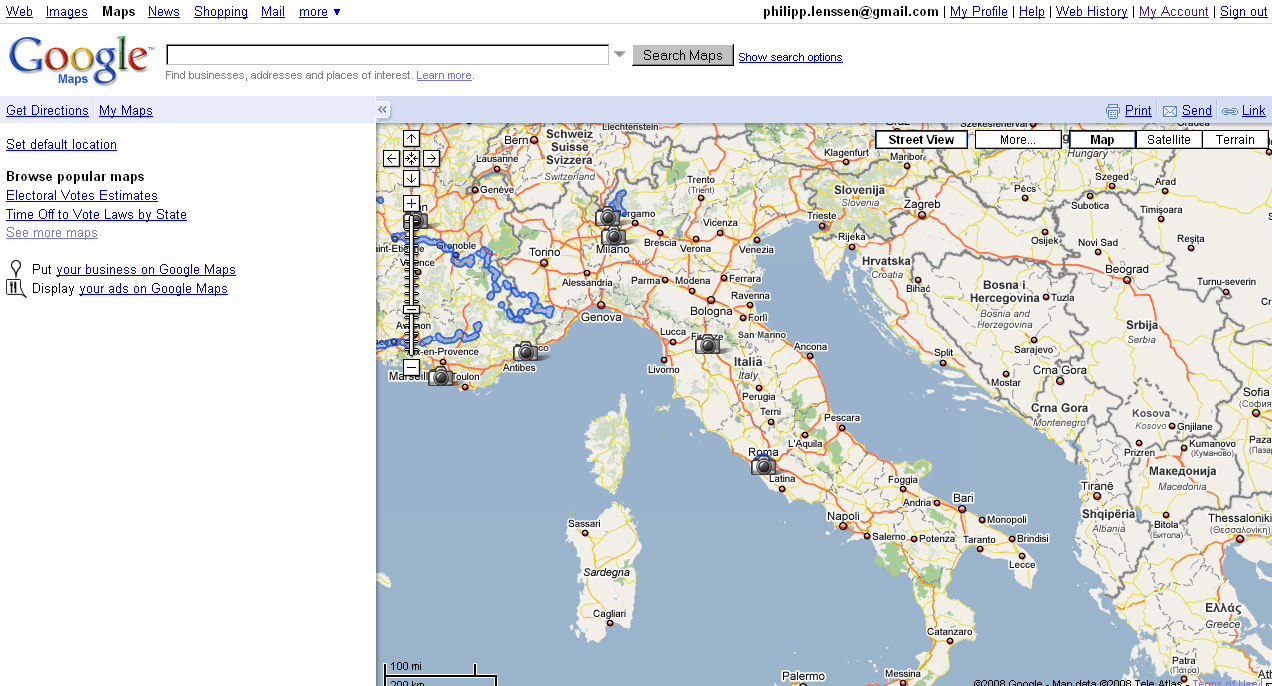Viewport: 1272px width, 686px height.
Task: Pan the map down with arrow
Action: pyautogui.click(x=411, y=178)
